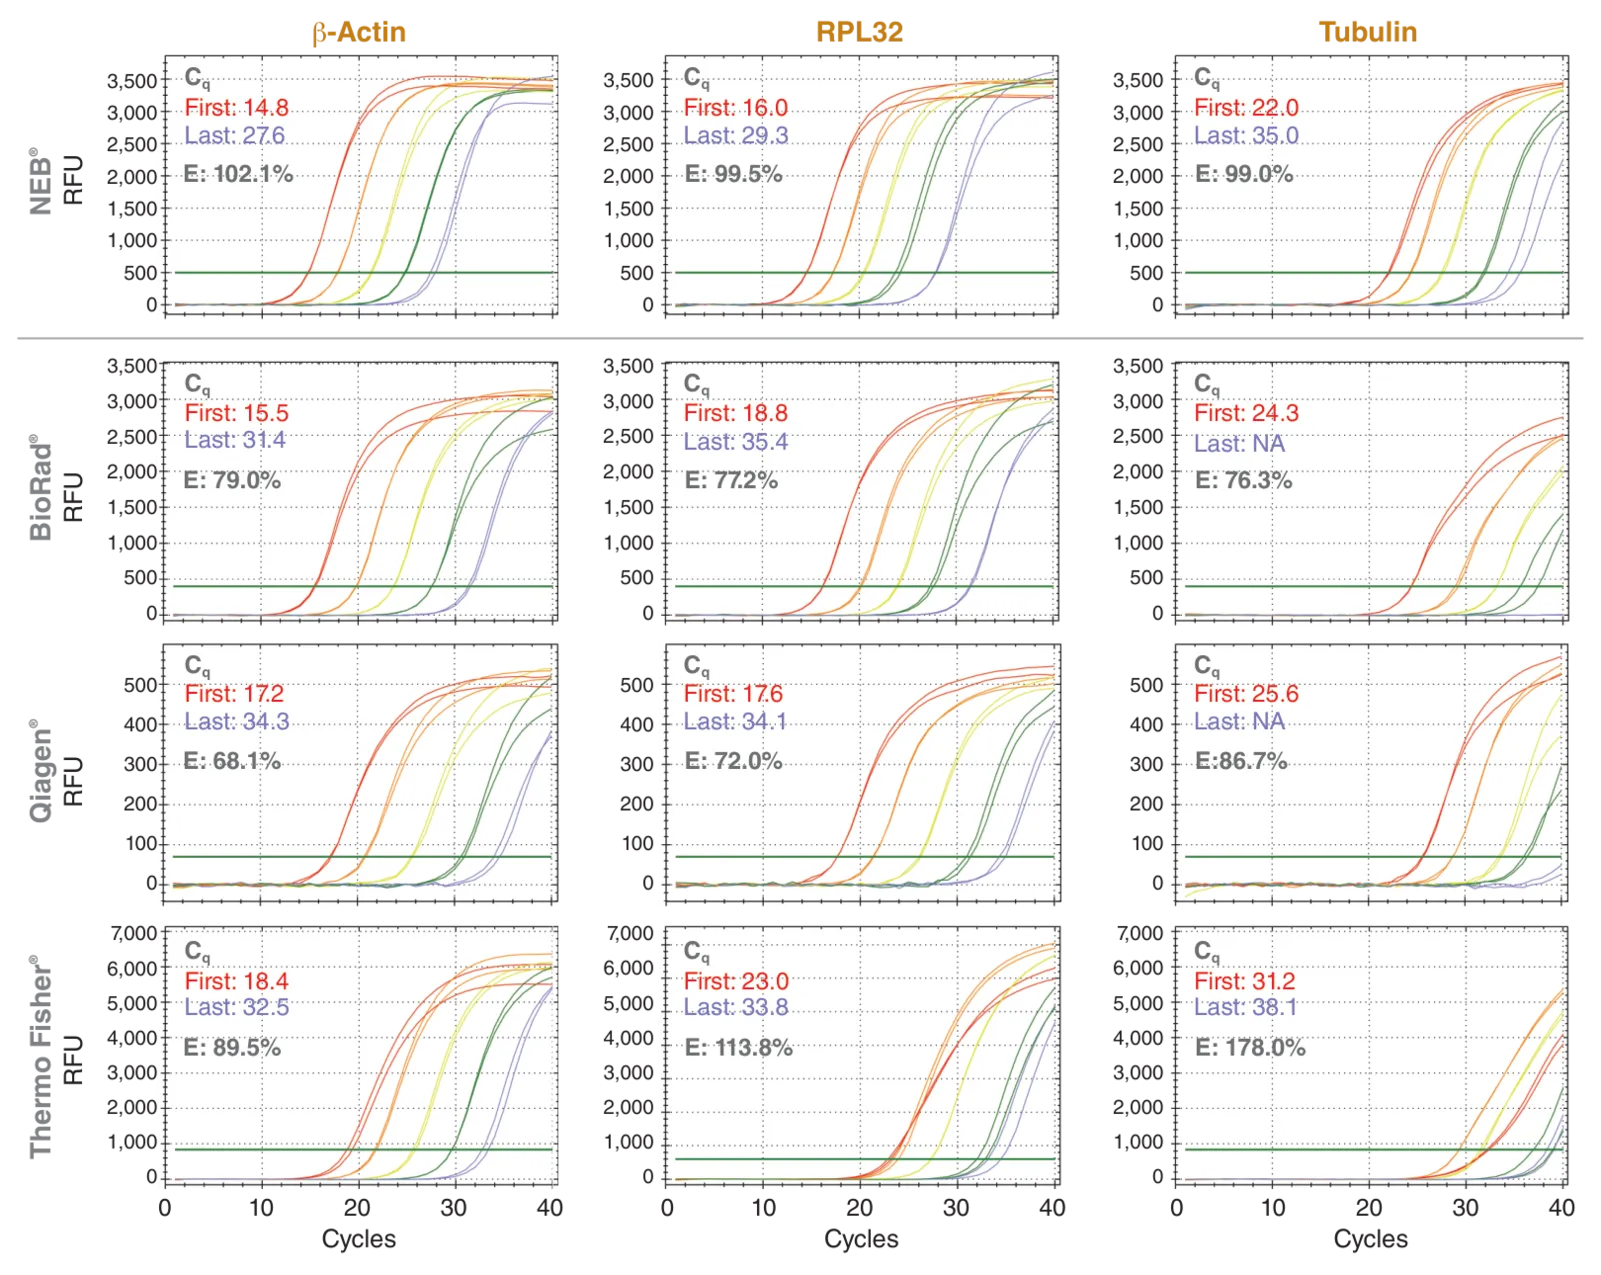Click the 'Last: 34.3' Cq value
Image resolution: width=1601 pixels, height=1275 pixels.
coord(236,722)
